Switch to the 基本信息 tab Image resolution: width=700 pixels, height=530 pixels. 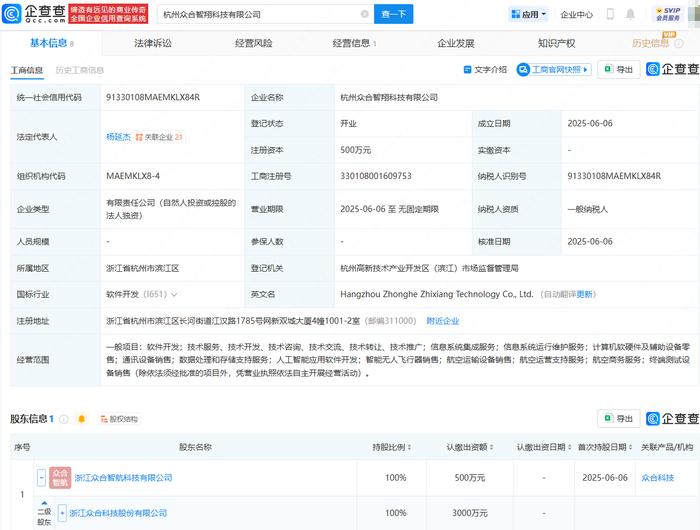(x=51, y=43)
